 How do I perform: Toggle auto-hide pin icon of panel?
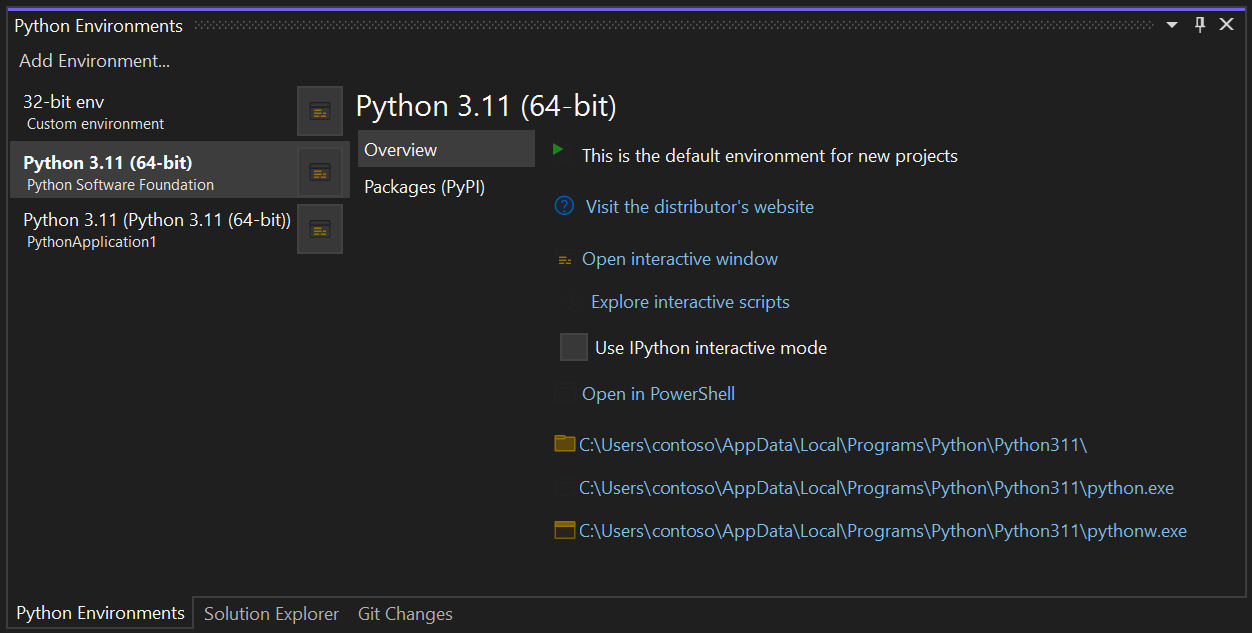tap(1201, 25)
